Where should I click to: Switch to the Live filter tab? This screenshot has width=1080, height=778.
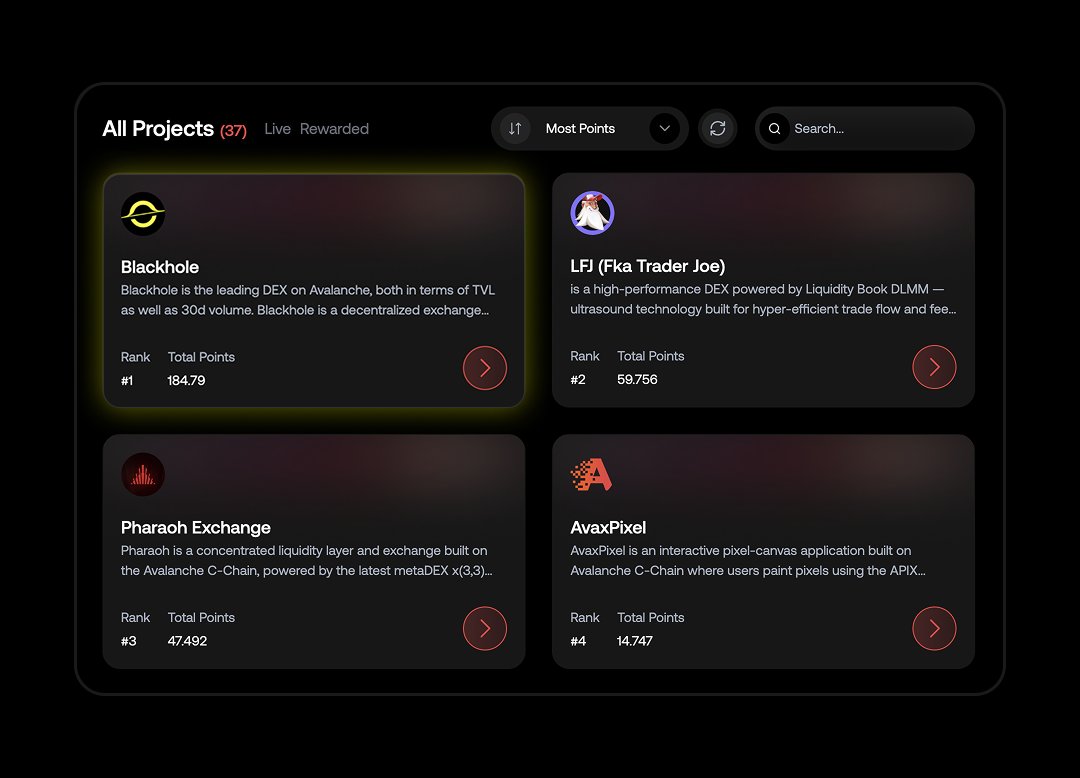278,129
